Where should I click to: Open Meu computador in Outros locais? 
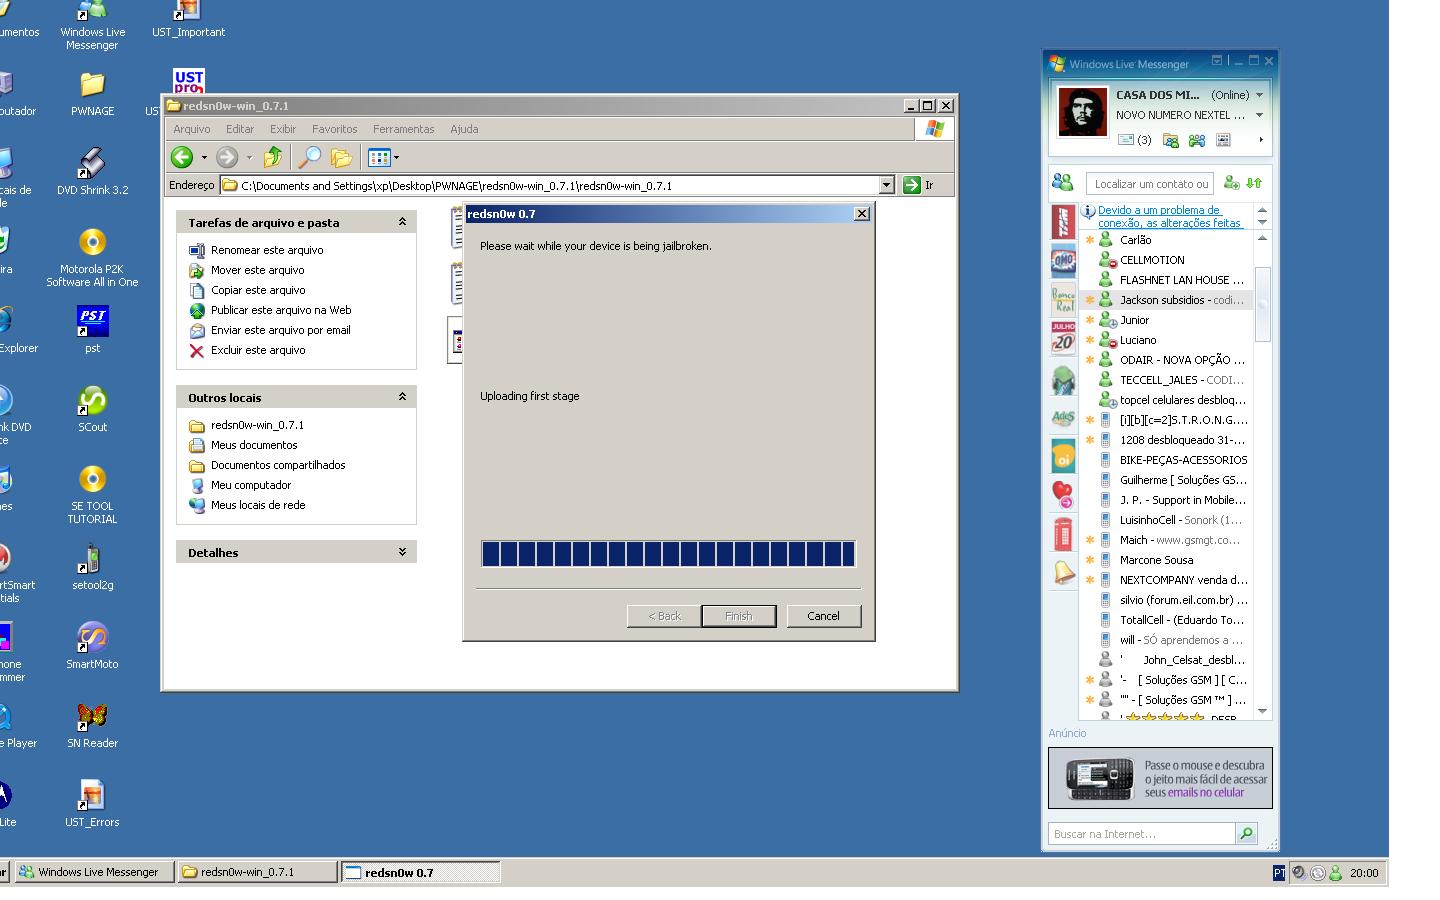point(251,485)
